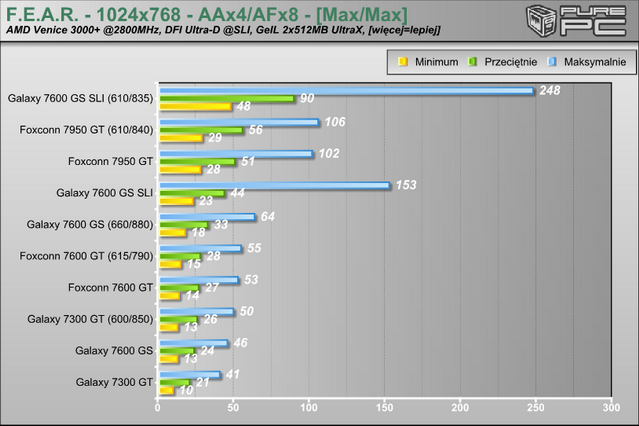Click the green bar valued 51
Screen dimensions: 639x426
(198, 161)
